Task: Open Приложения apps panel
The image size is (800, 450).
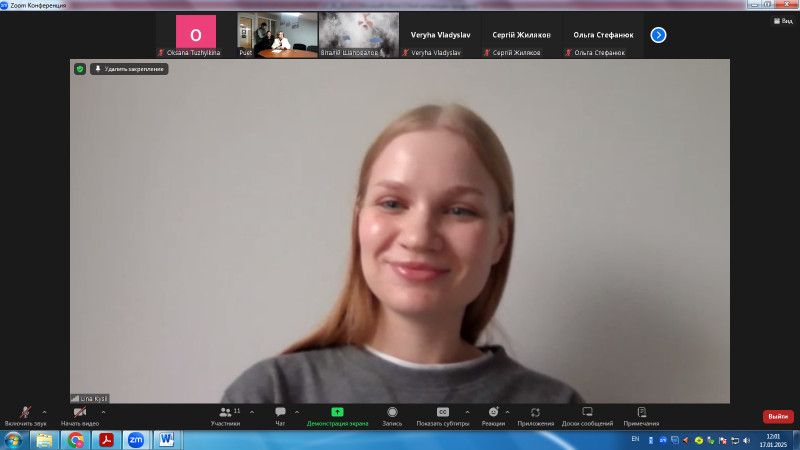Action: point(535,414)
